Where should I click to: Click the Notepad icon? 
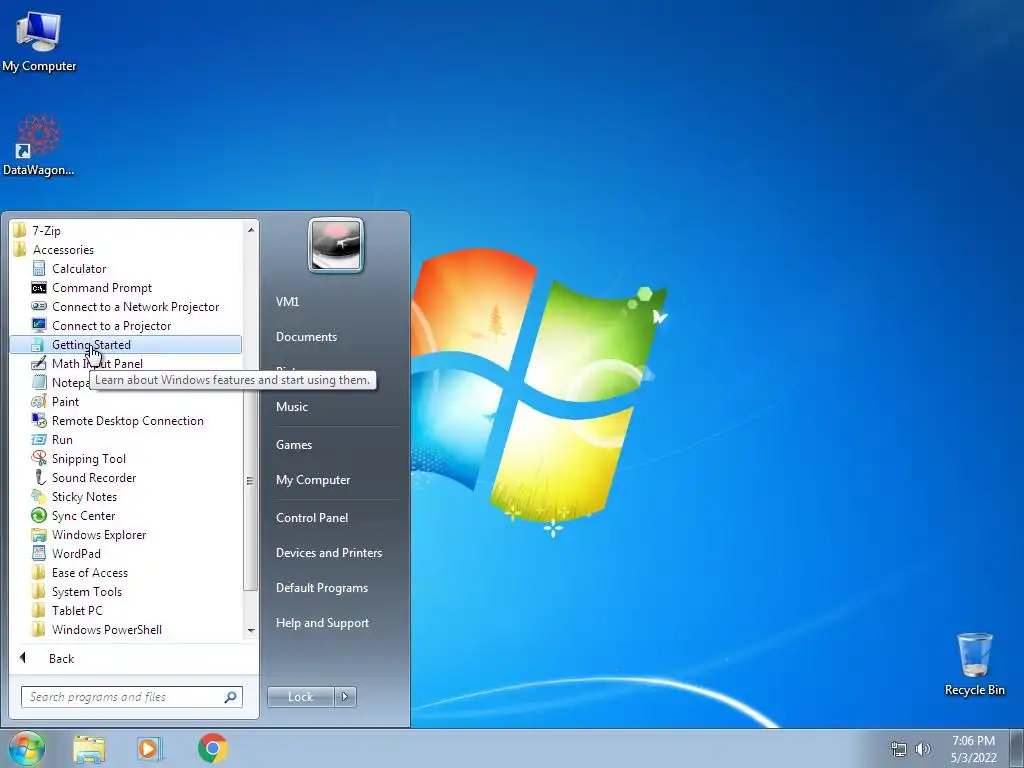[x=39, y=383]
